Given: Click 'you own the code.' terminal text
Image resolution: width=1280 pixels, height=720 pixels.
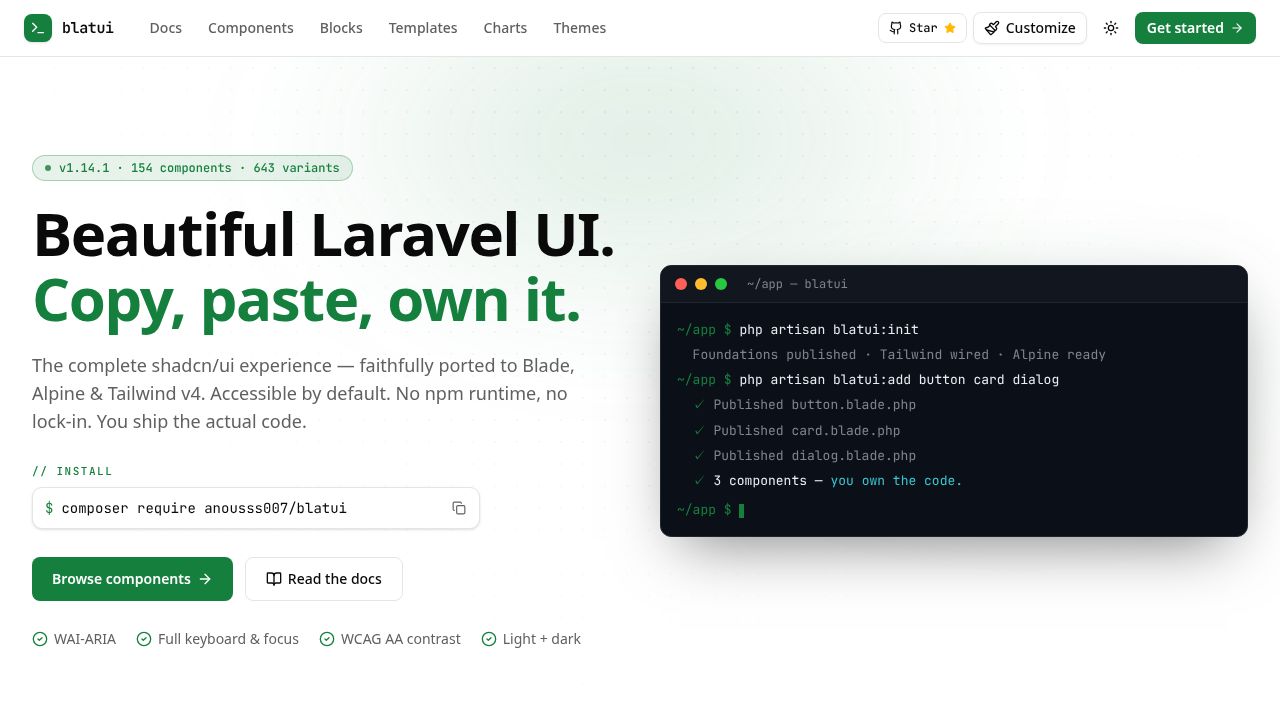Looking at the screenshot, I should click(x=896, y=481).
